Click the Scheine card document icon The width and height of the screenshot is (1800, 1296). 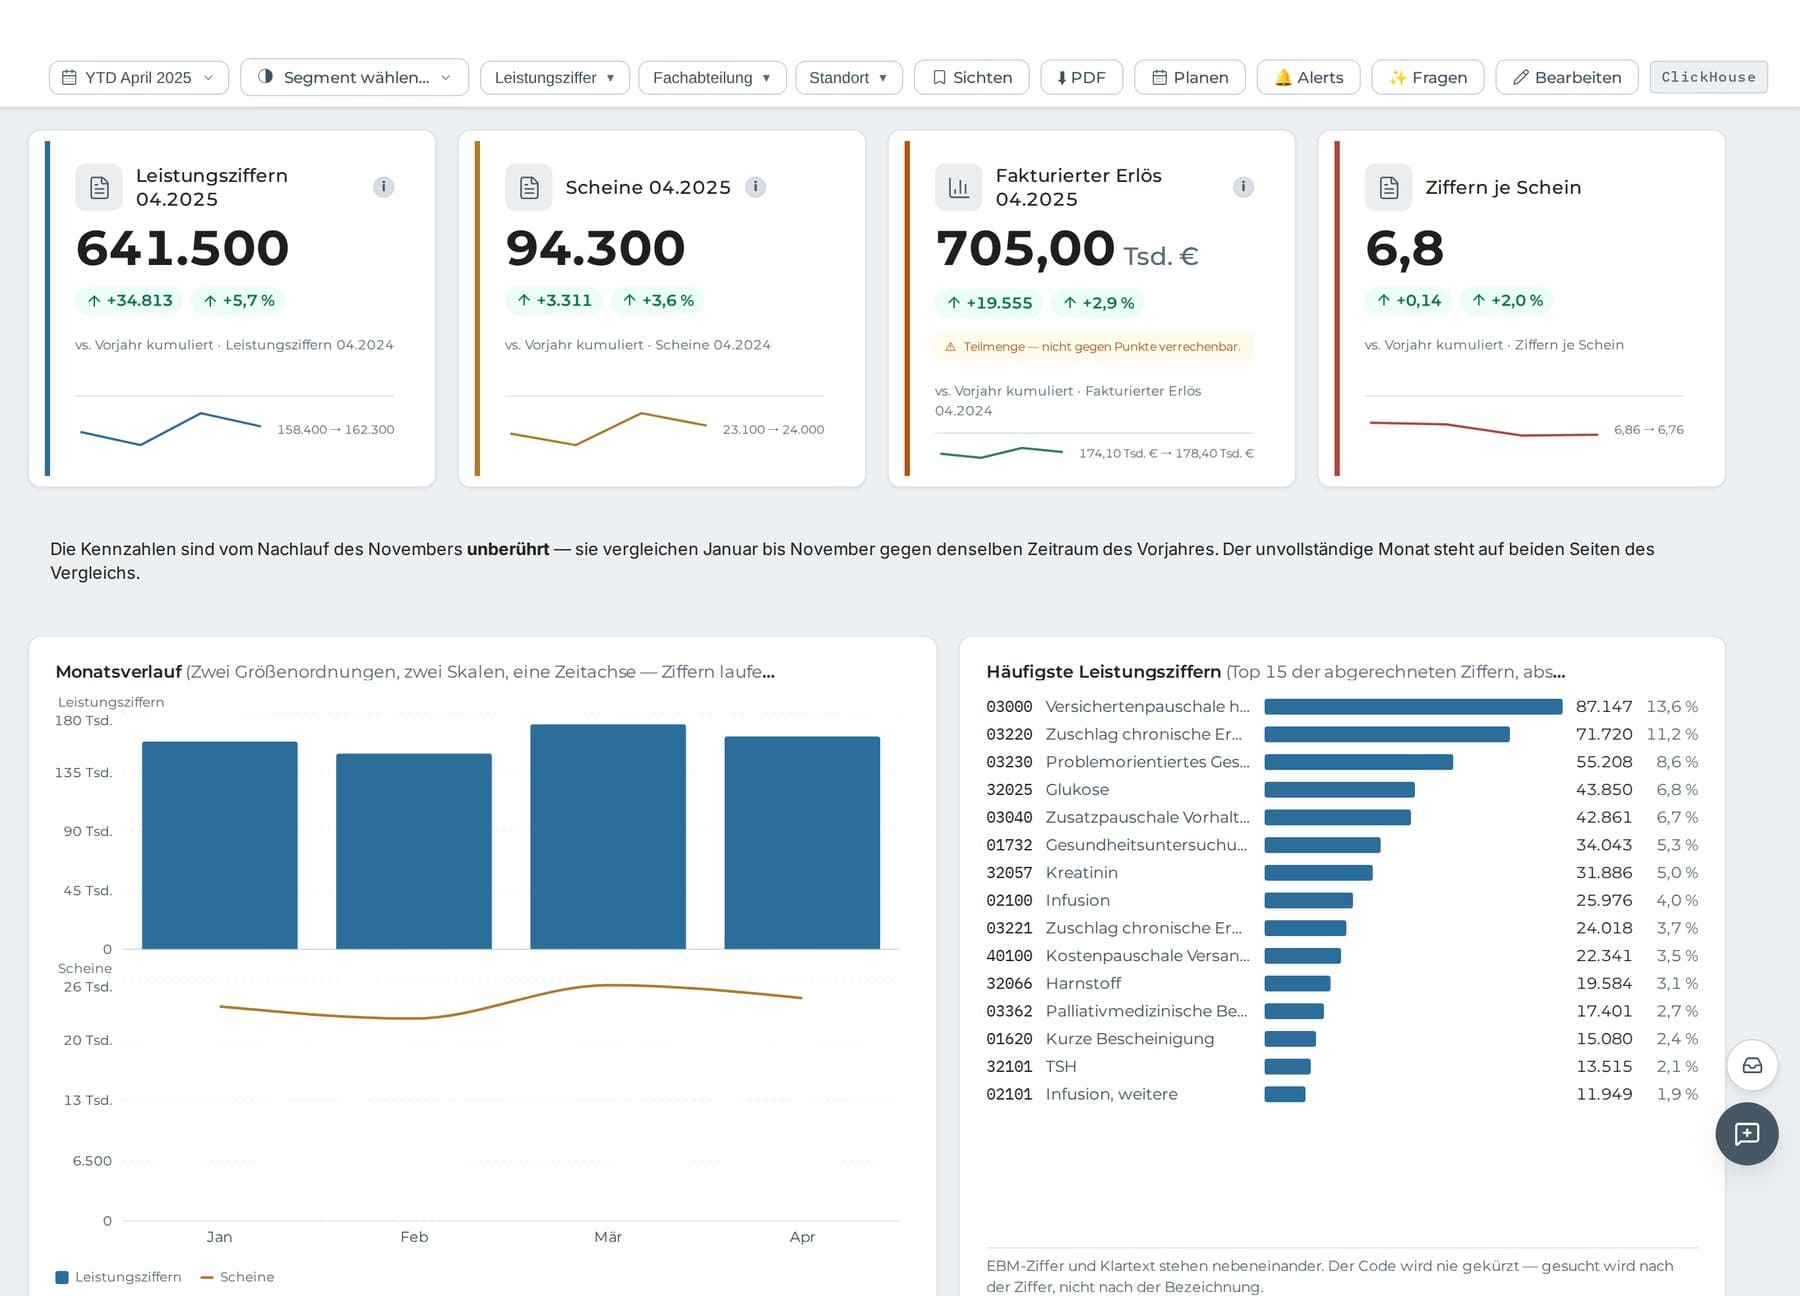coord(529,187)
